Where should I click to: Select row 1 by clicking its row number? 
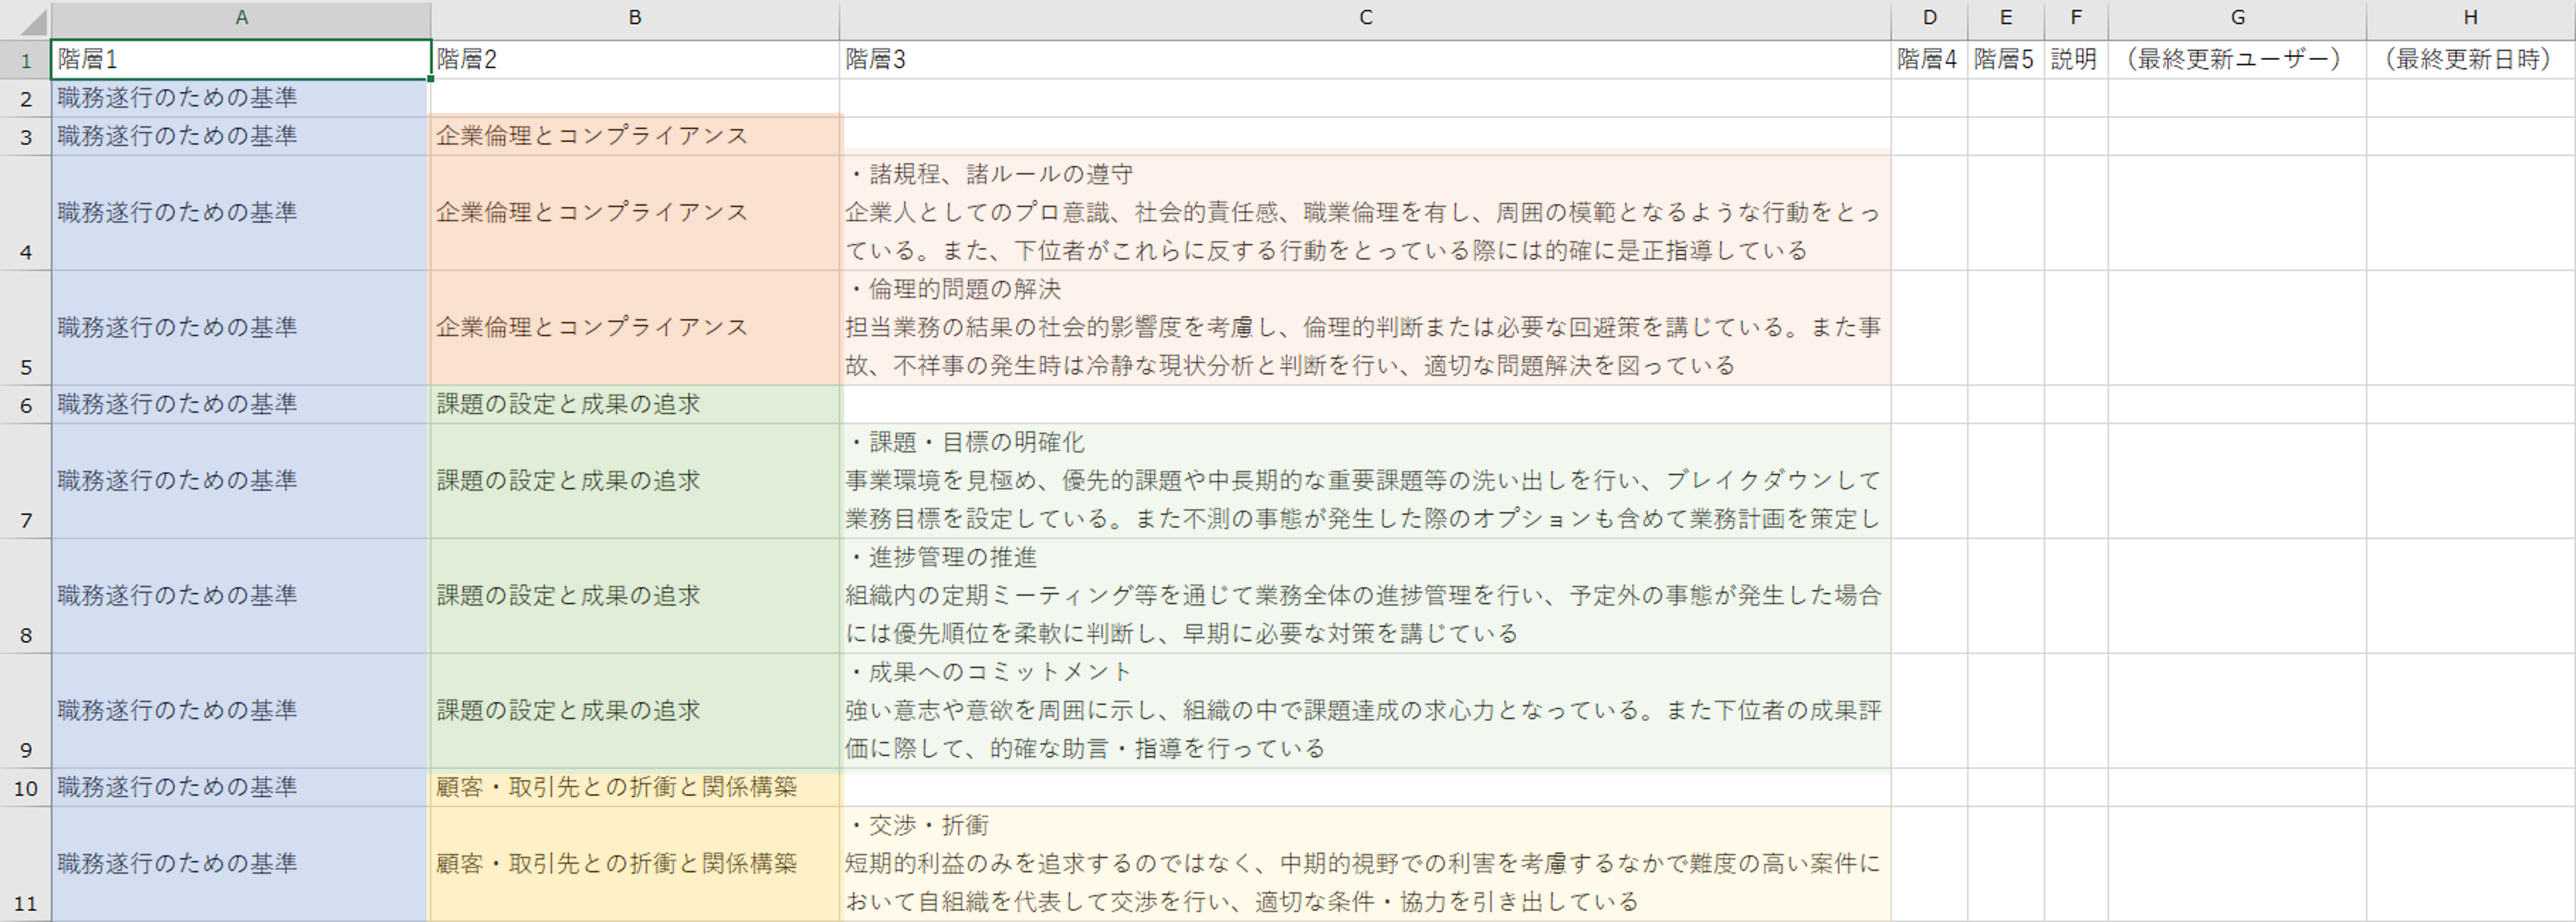coord(25,59)
